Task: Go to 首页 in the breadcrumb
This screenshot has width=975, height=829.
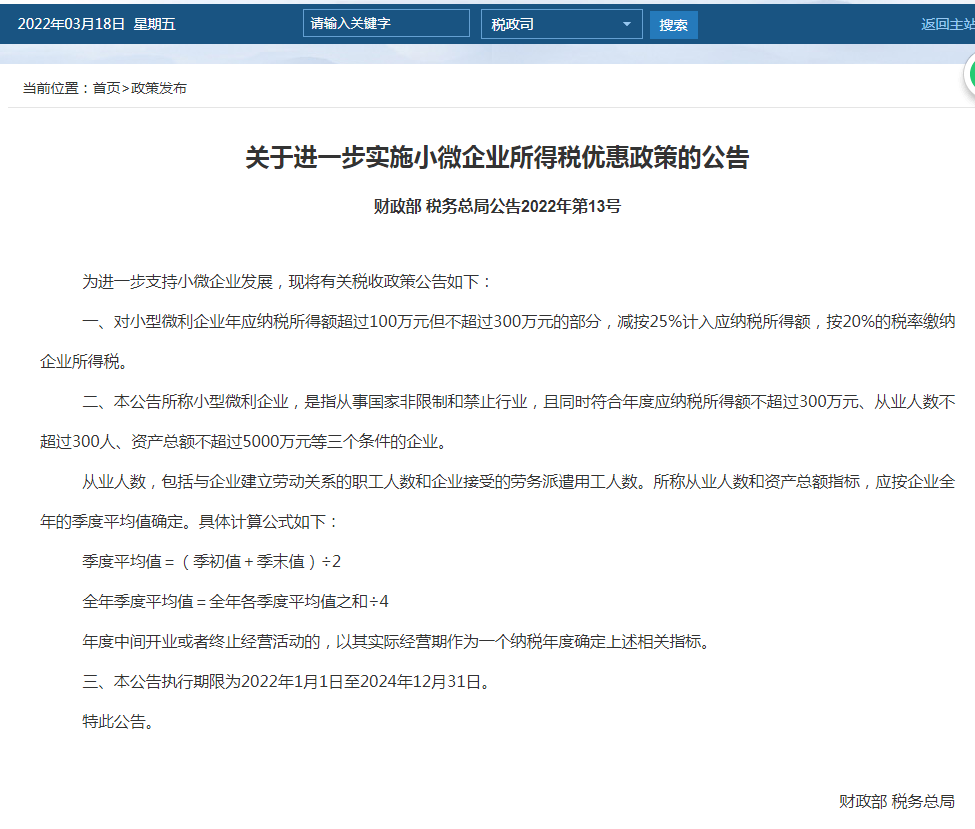Action: [x=106, y=88]
